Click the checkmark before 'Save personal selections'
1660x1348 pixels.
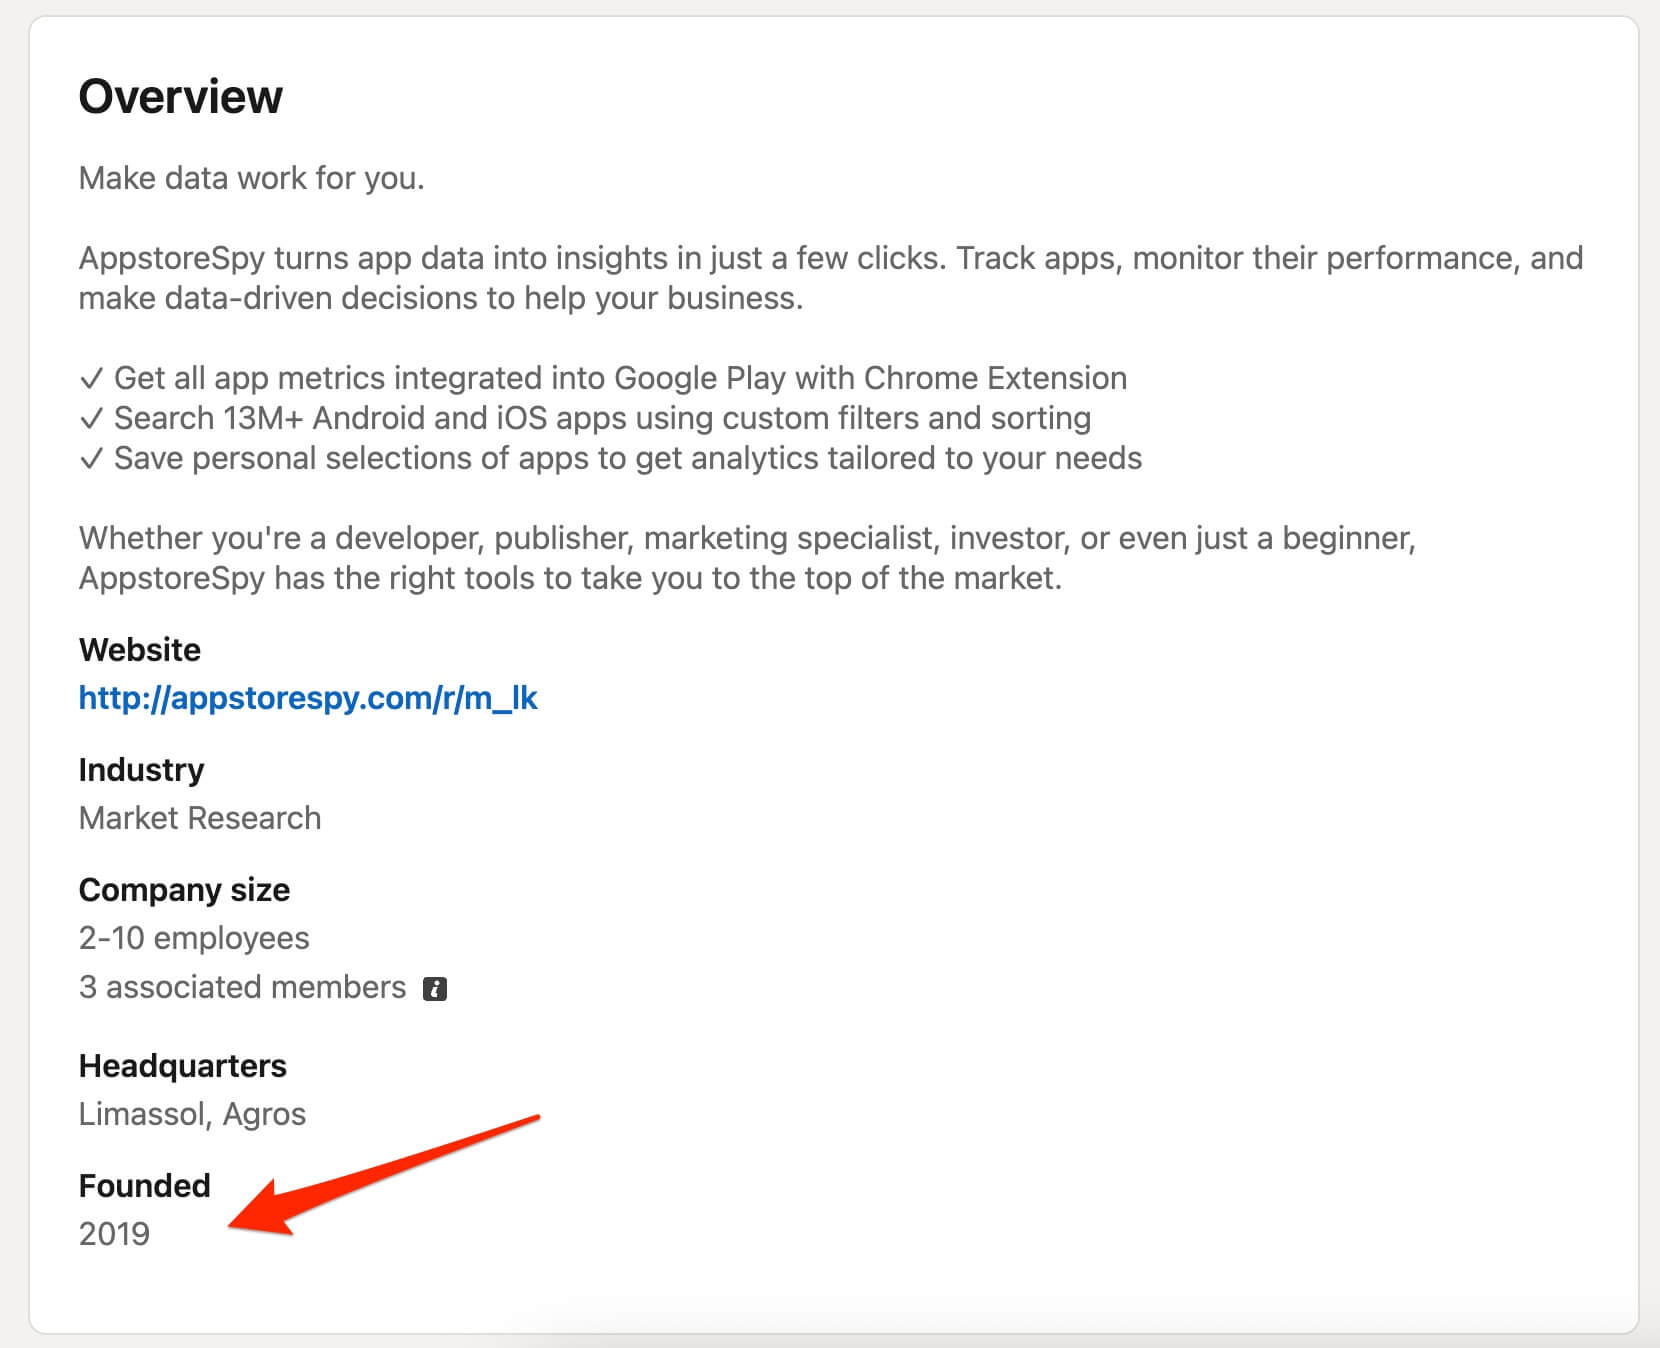tap(91, 459)
